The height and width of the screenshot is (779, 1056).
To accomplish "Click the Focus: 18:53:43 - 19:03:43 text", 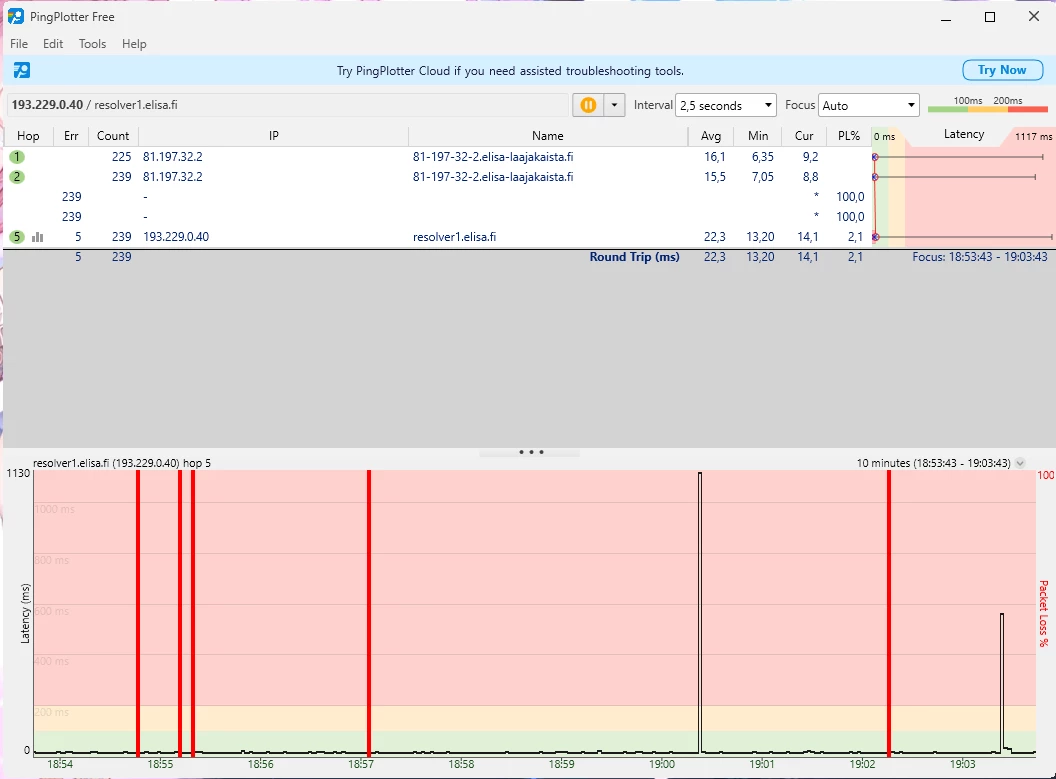I will pos(980,257).
